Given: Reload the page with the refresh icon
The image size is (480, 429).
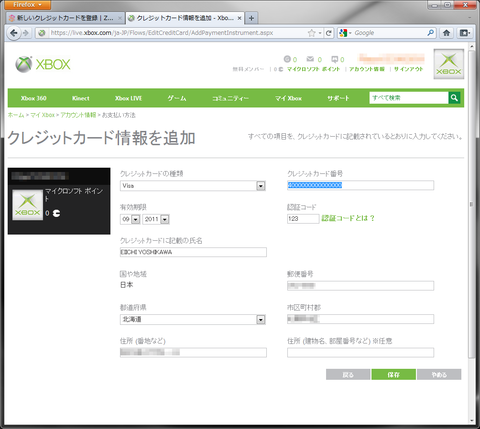Looking at the screenshot, I should click(329, 33).
